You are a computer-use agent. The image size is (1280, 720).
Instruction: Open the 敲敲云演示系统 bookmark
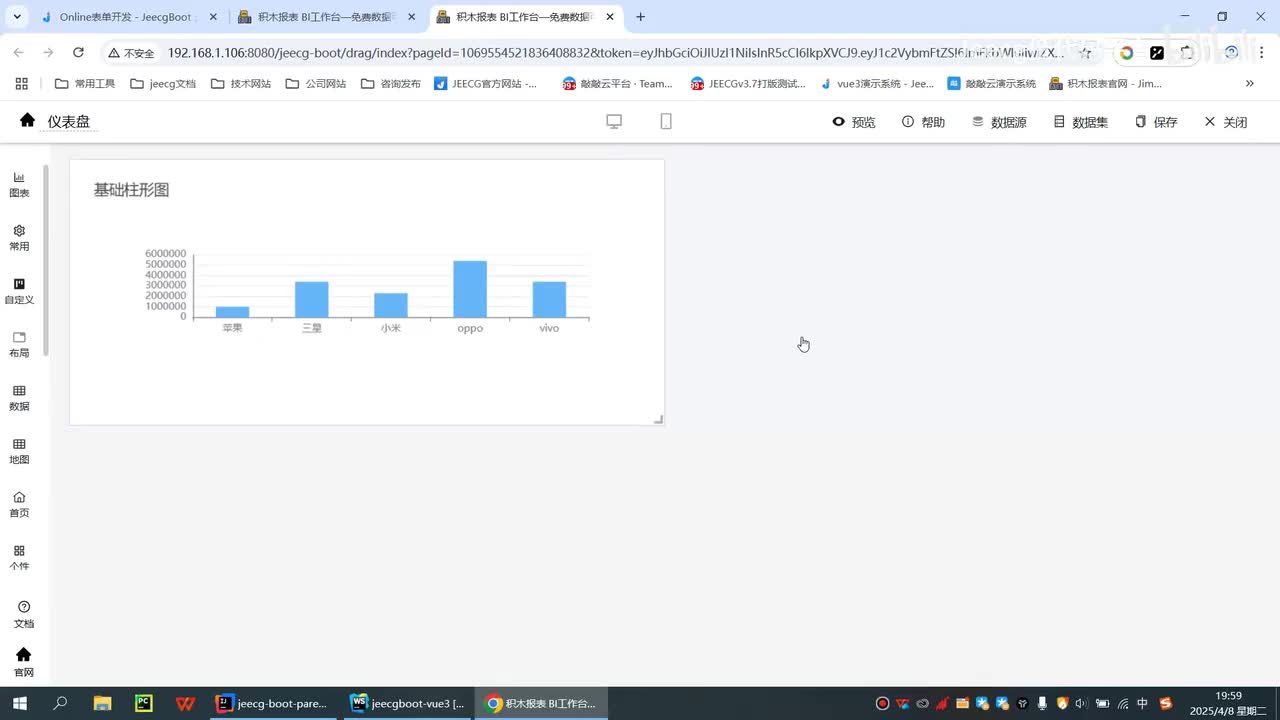[x=992, y=84]
